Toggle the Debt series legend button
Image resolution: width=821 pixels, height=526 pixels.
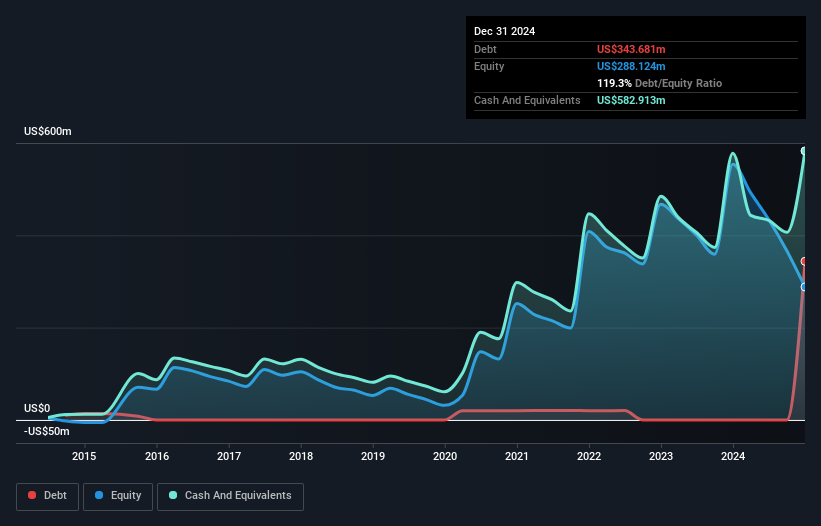[x=47, y=496]
